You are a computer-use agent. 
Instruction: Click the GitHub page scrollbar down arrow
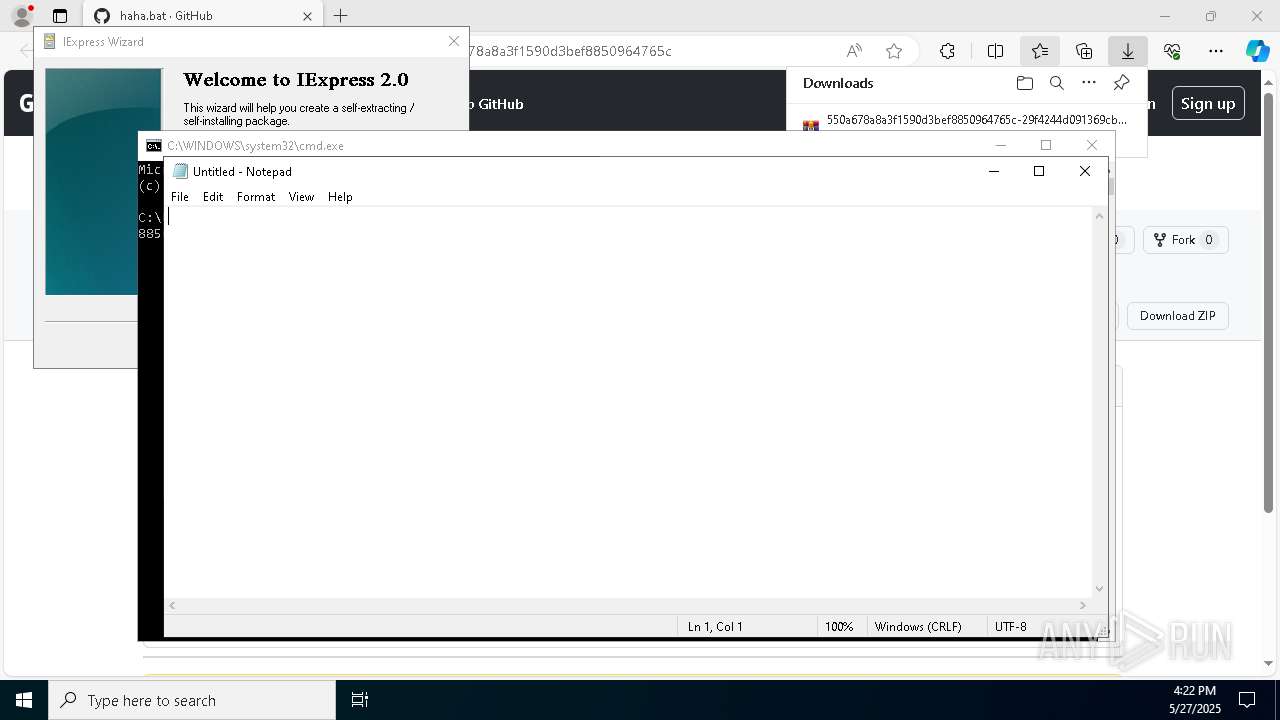[1270, 663]
